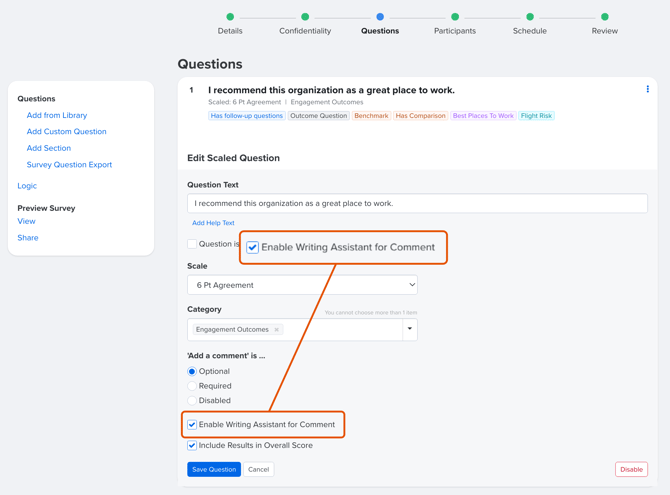
Task: Click the Questions step dot
Action: [x=380, y=17]
